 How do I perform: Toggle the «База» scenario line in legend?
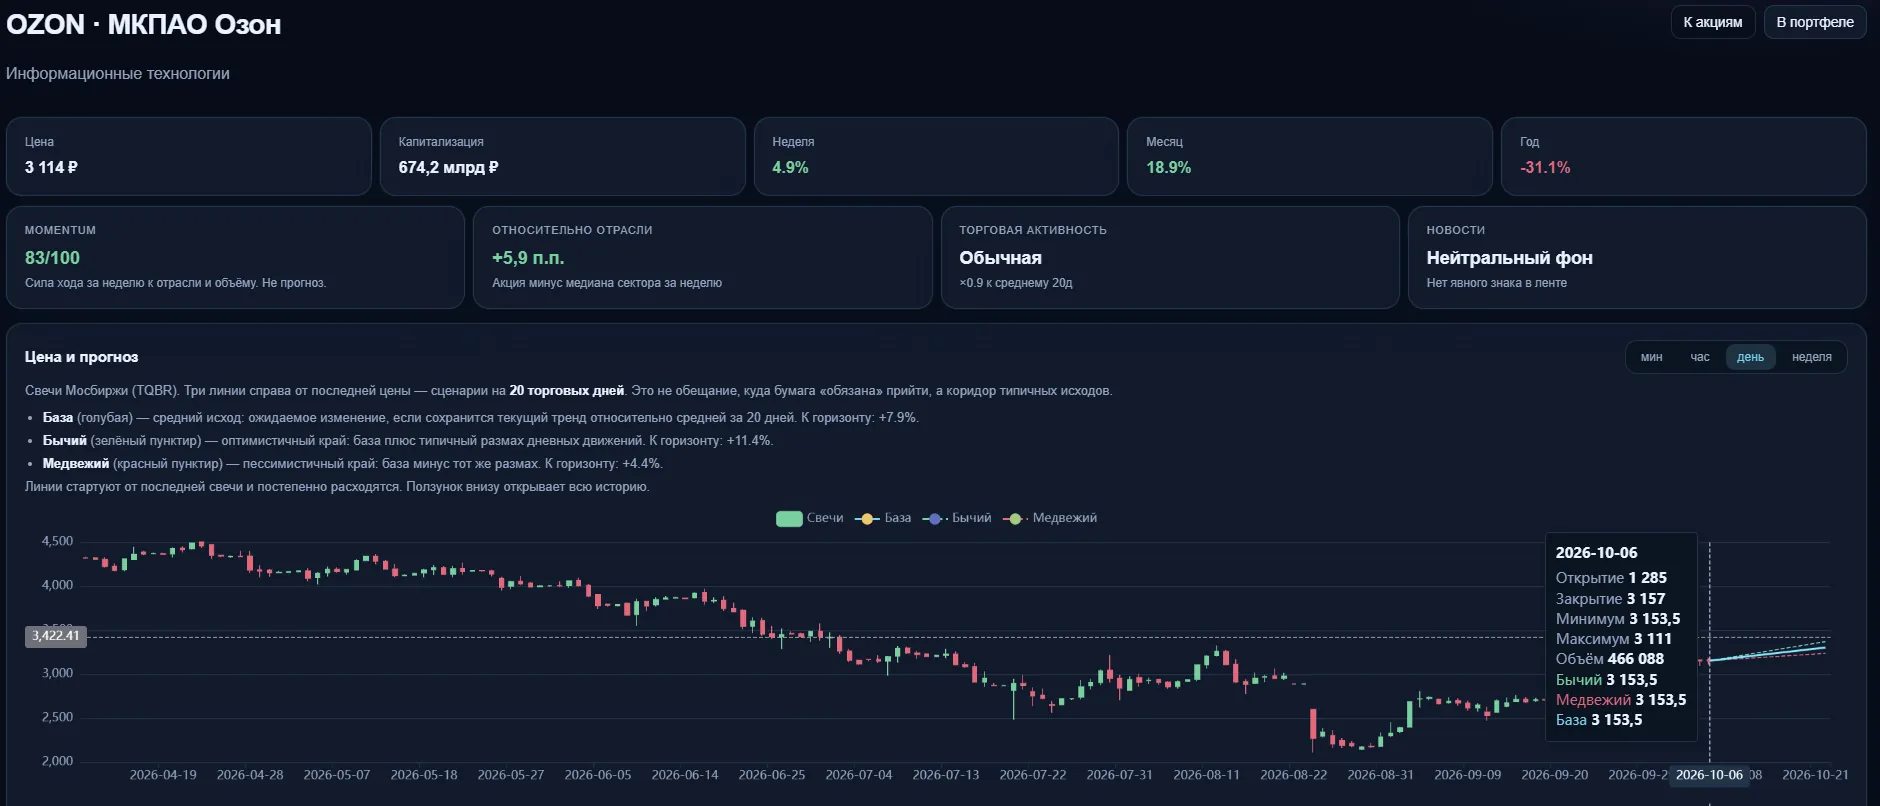[x=883, y=518]
